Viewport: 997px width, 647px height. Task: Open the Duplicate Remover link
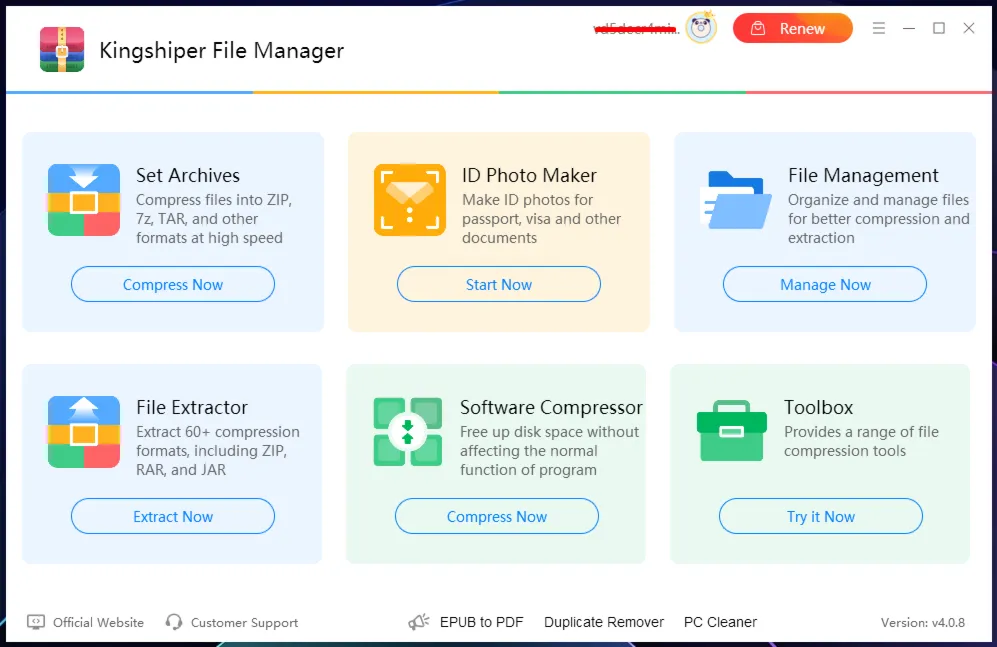(604, 622)
